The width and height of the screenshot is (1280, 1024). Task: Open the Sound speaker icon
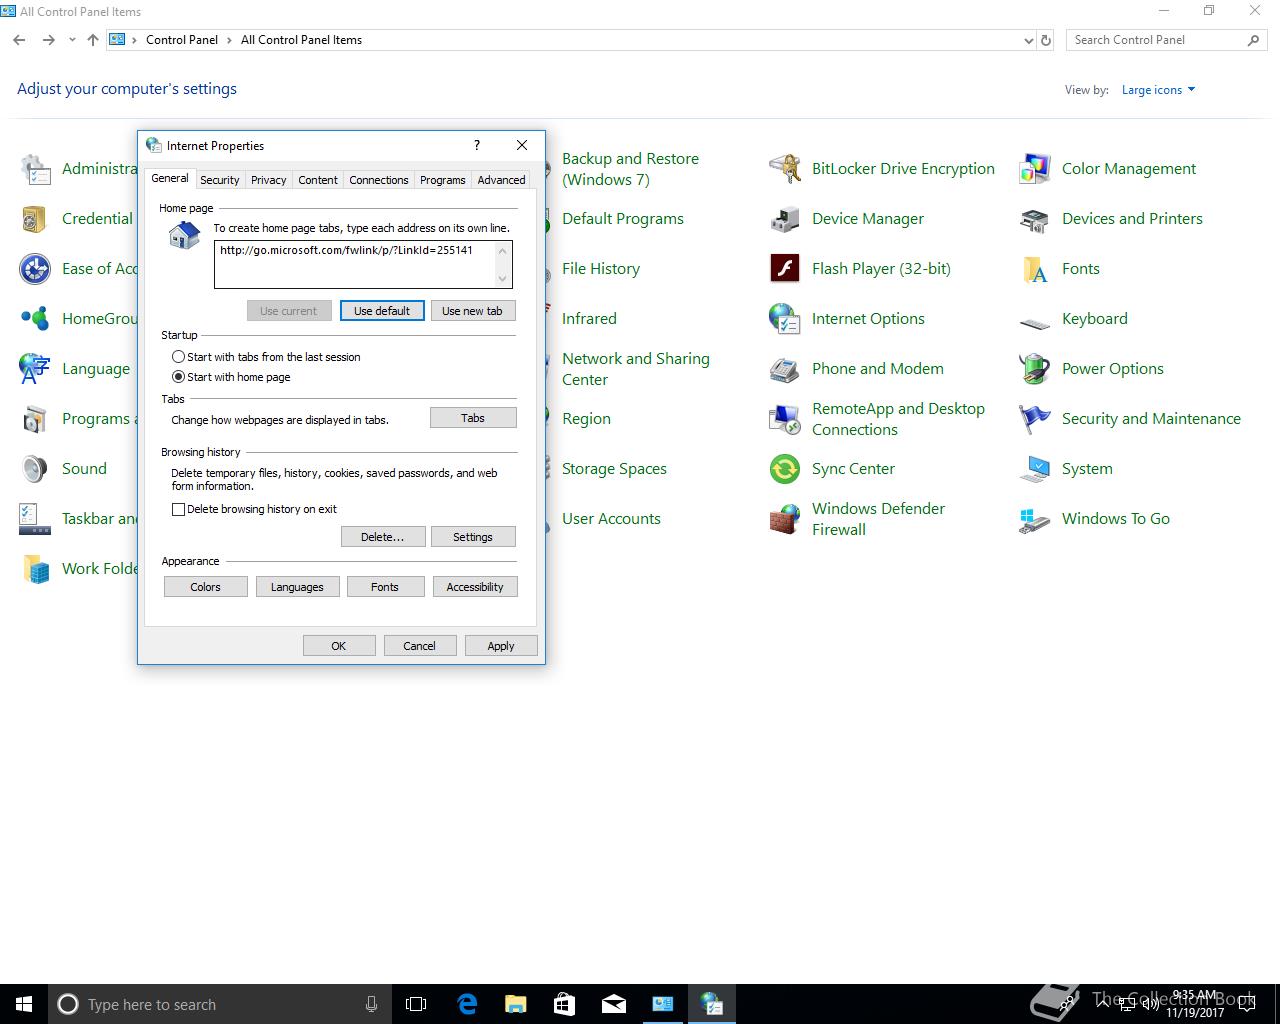[x=35, y=469]
